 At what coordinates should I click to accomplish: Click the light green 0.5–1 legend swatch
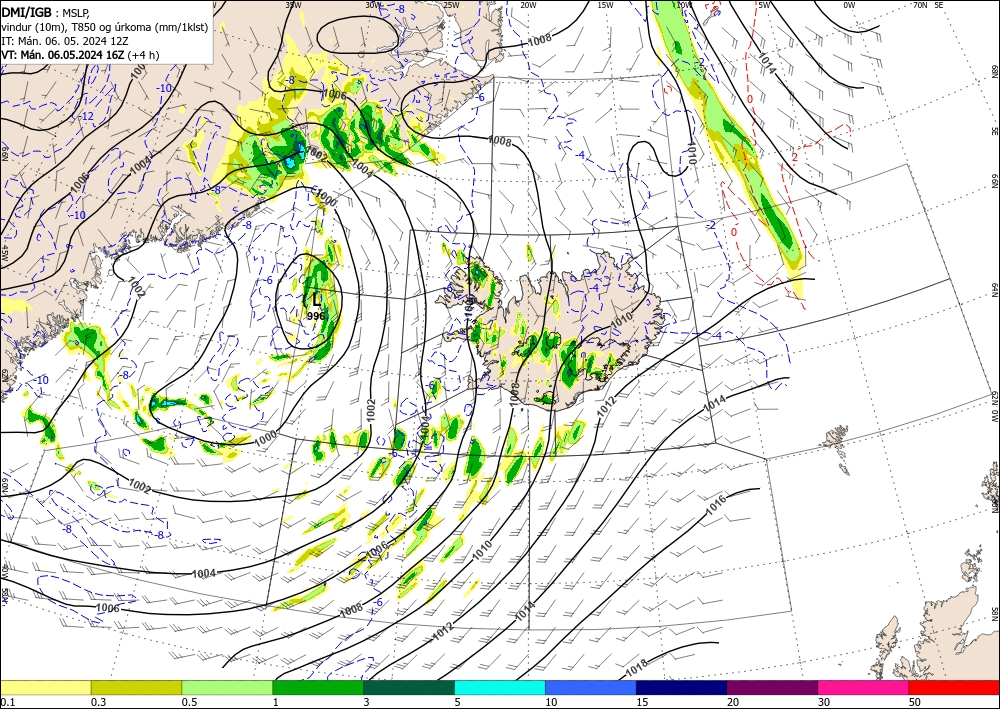click(x=227, y=687)
